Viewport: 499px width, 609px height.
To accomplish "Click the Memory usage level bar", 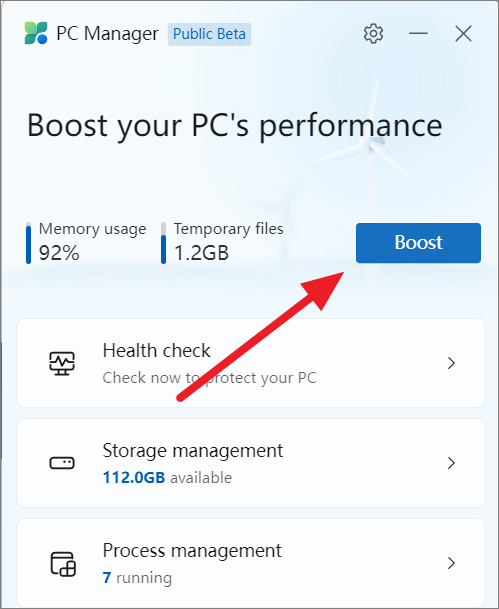I will [x=28, y=243].
